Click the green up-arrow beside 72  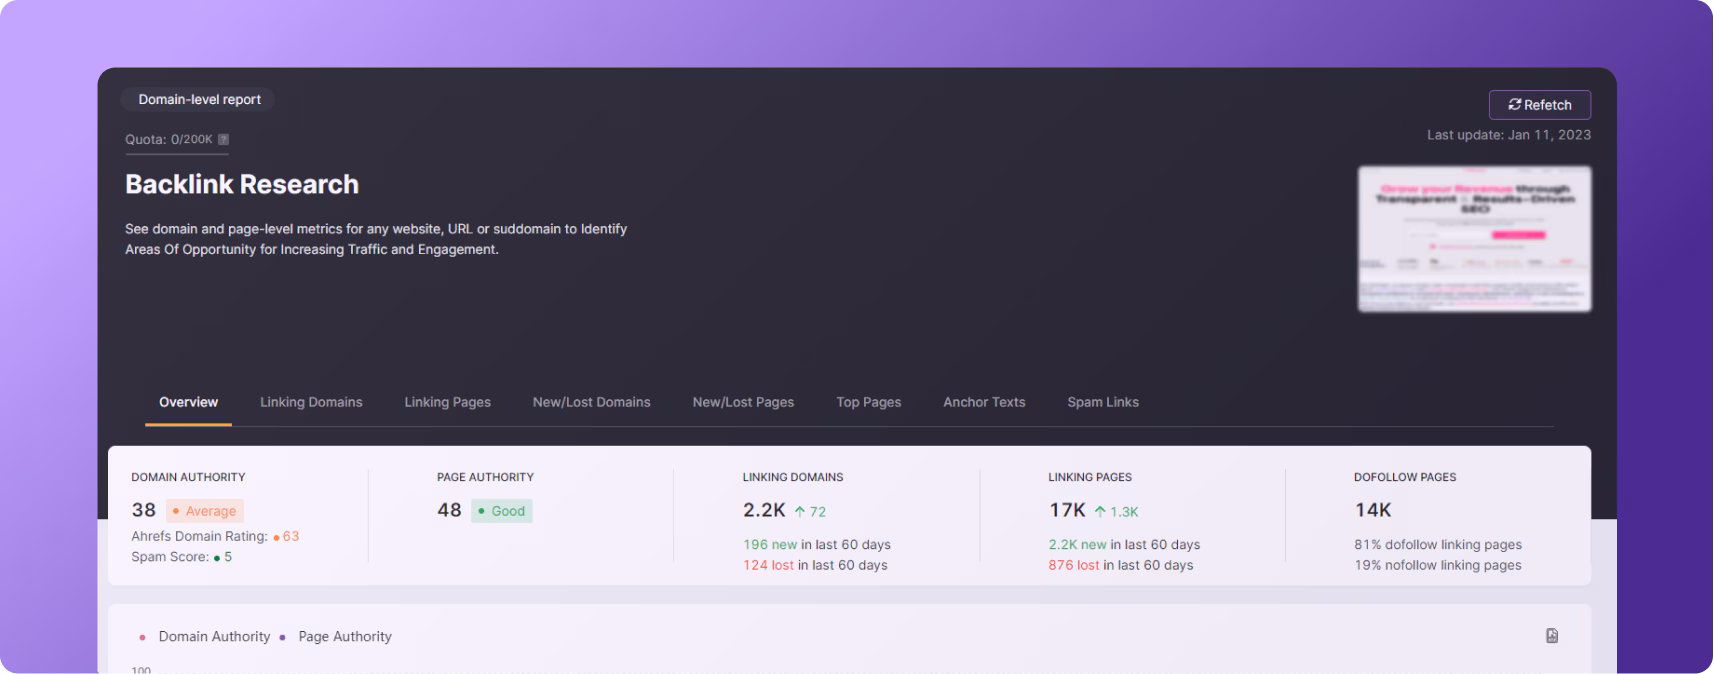[x=799, y=512]
